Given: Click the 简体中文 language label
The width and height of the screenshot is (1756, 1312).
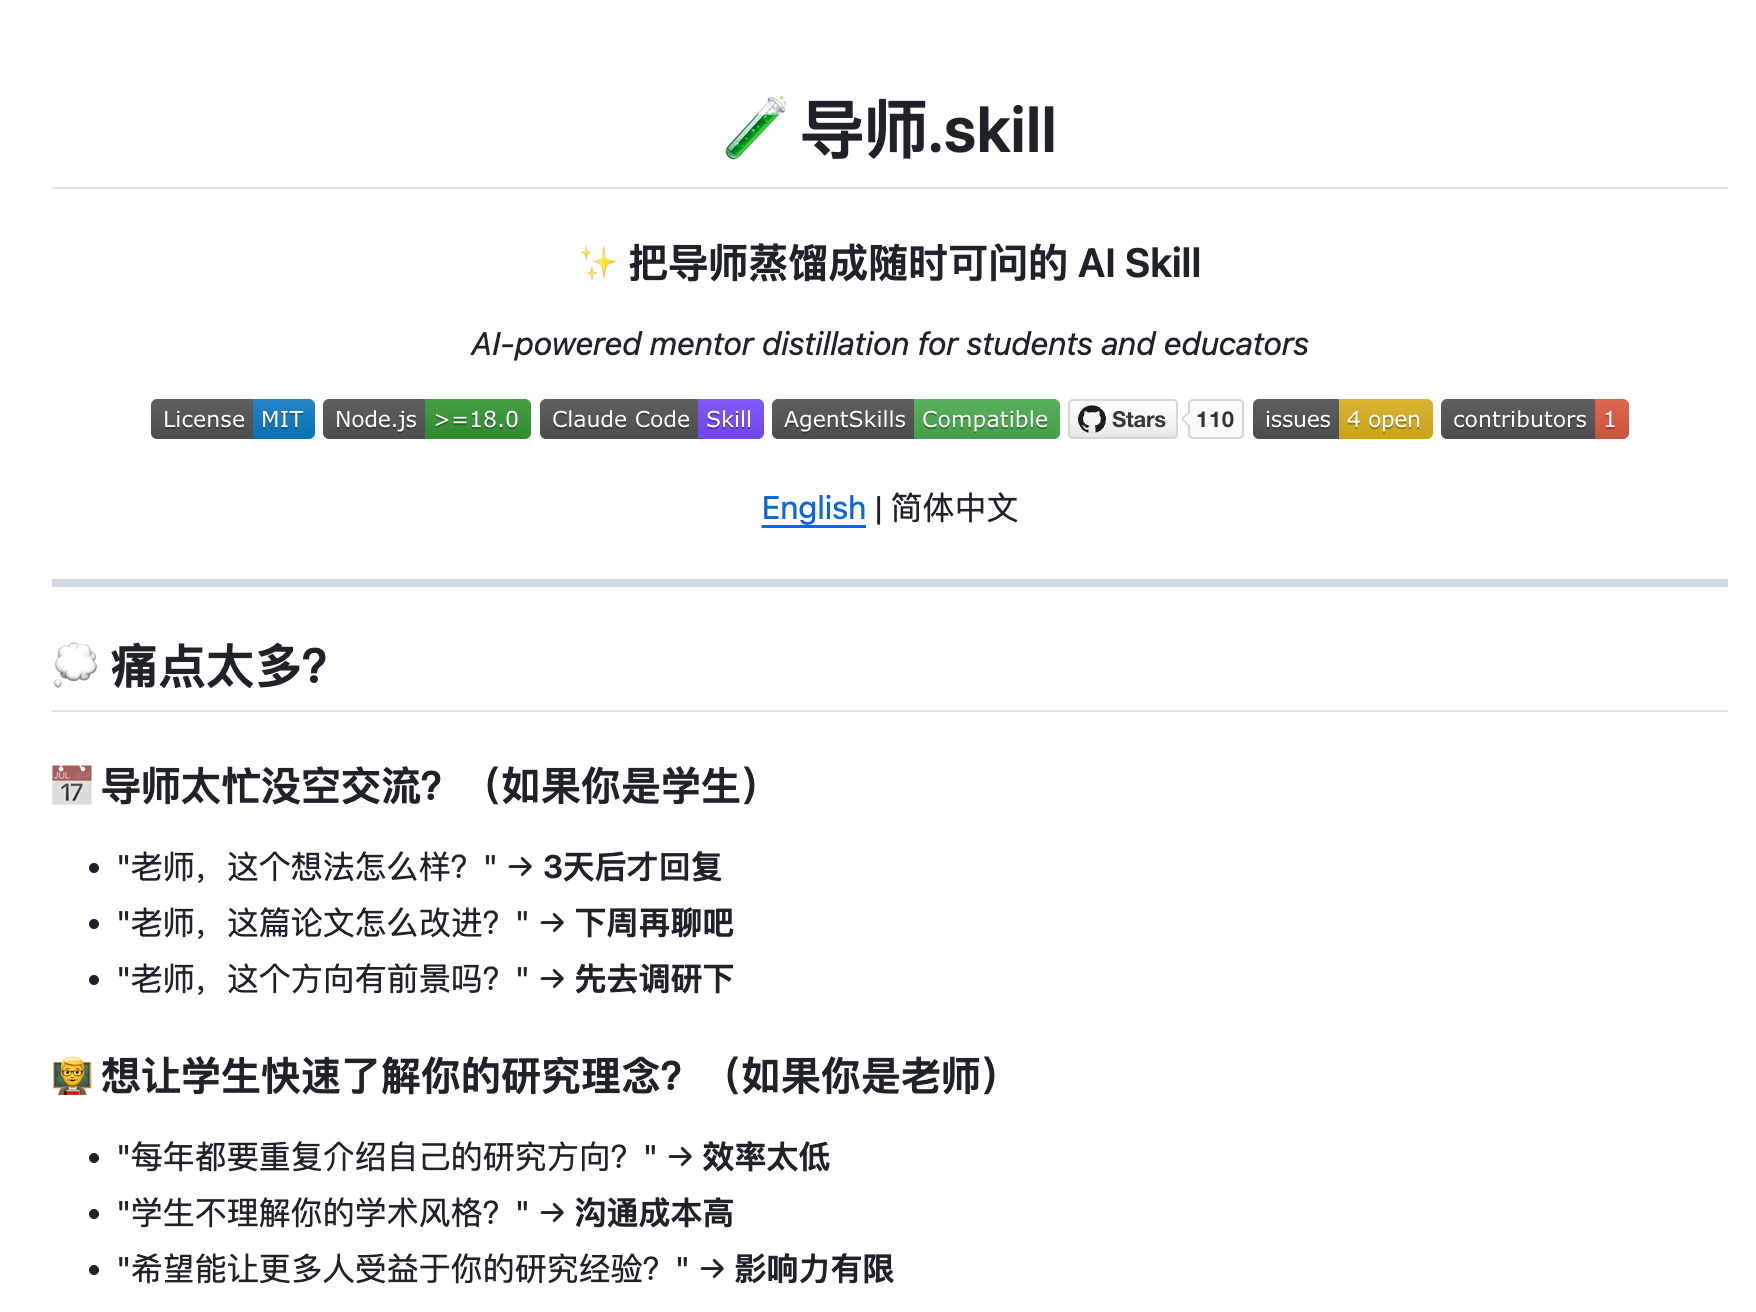Looking at the screenshot, I should 955,508.
